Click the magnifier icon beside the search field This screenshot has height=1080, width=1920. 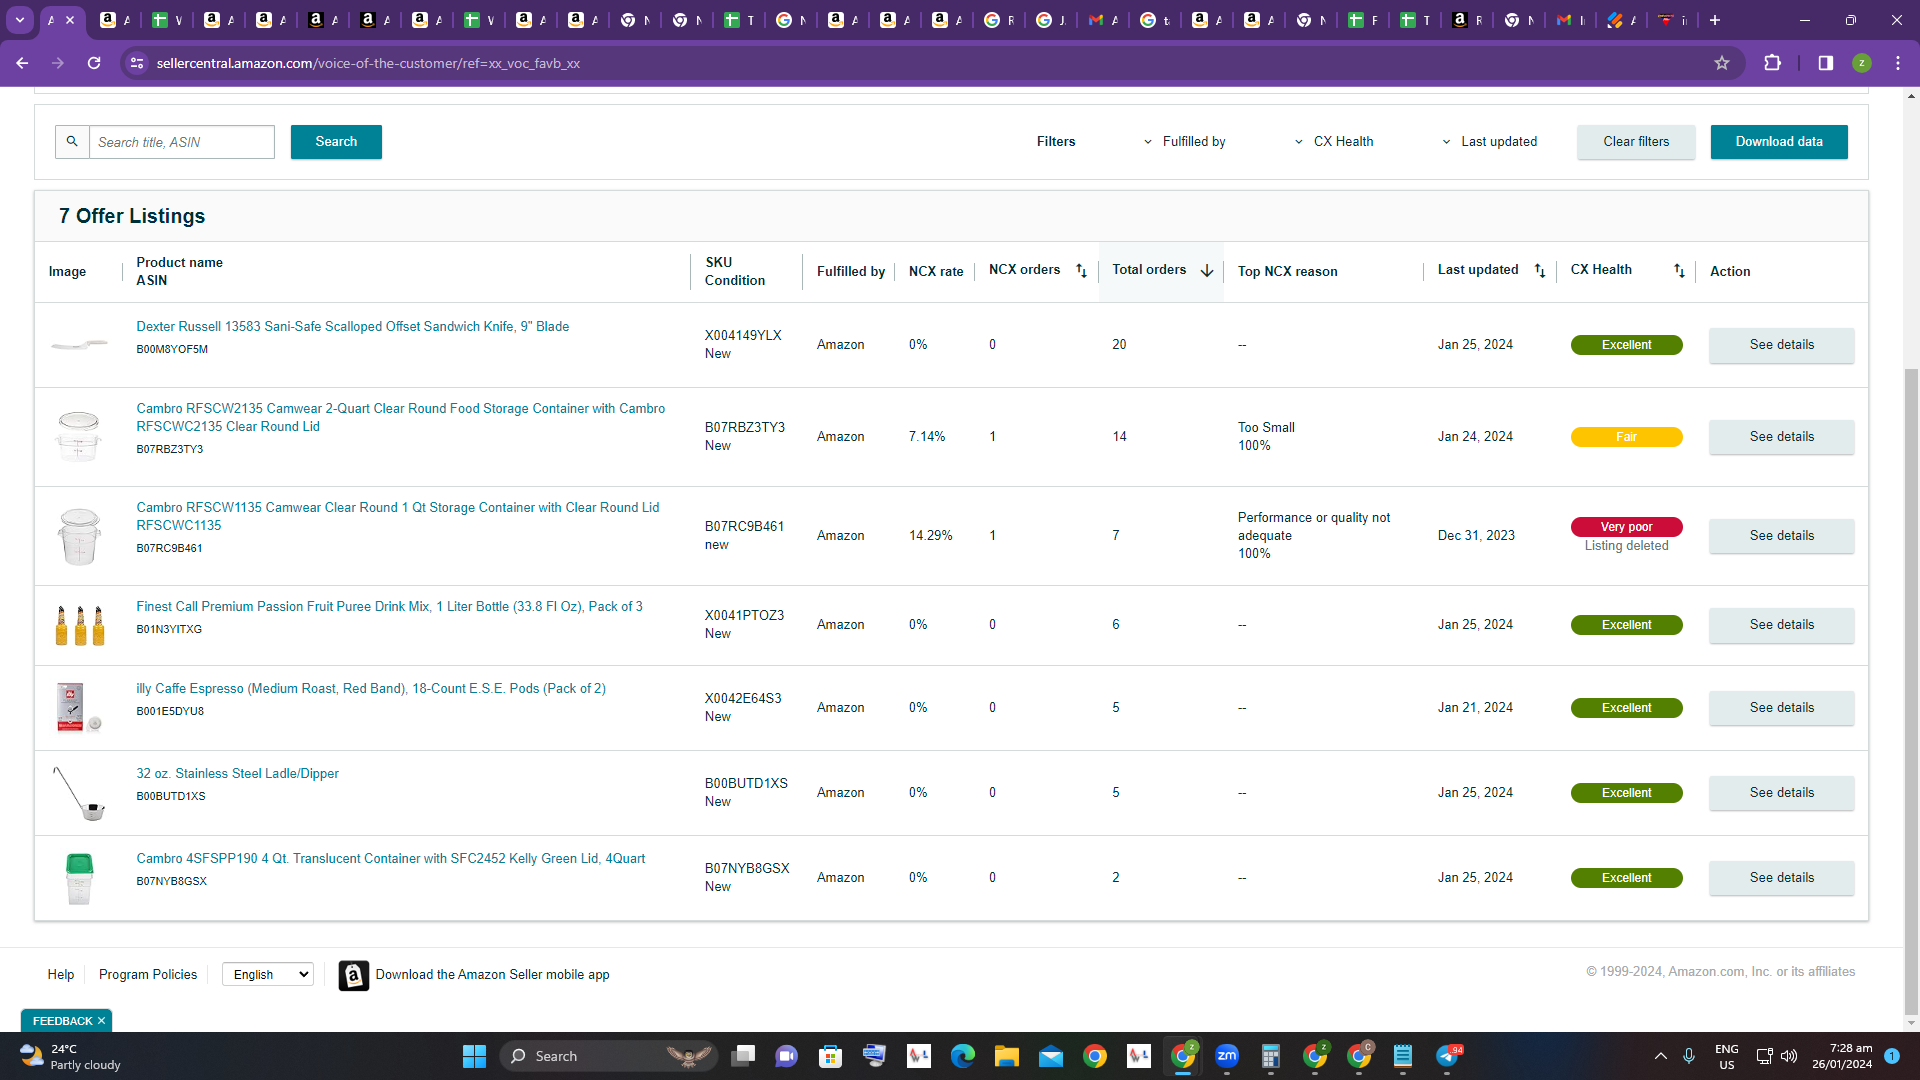[72, 142]
